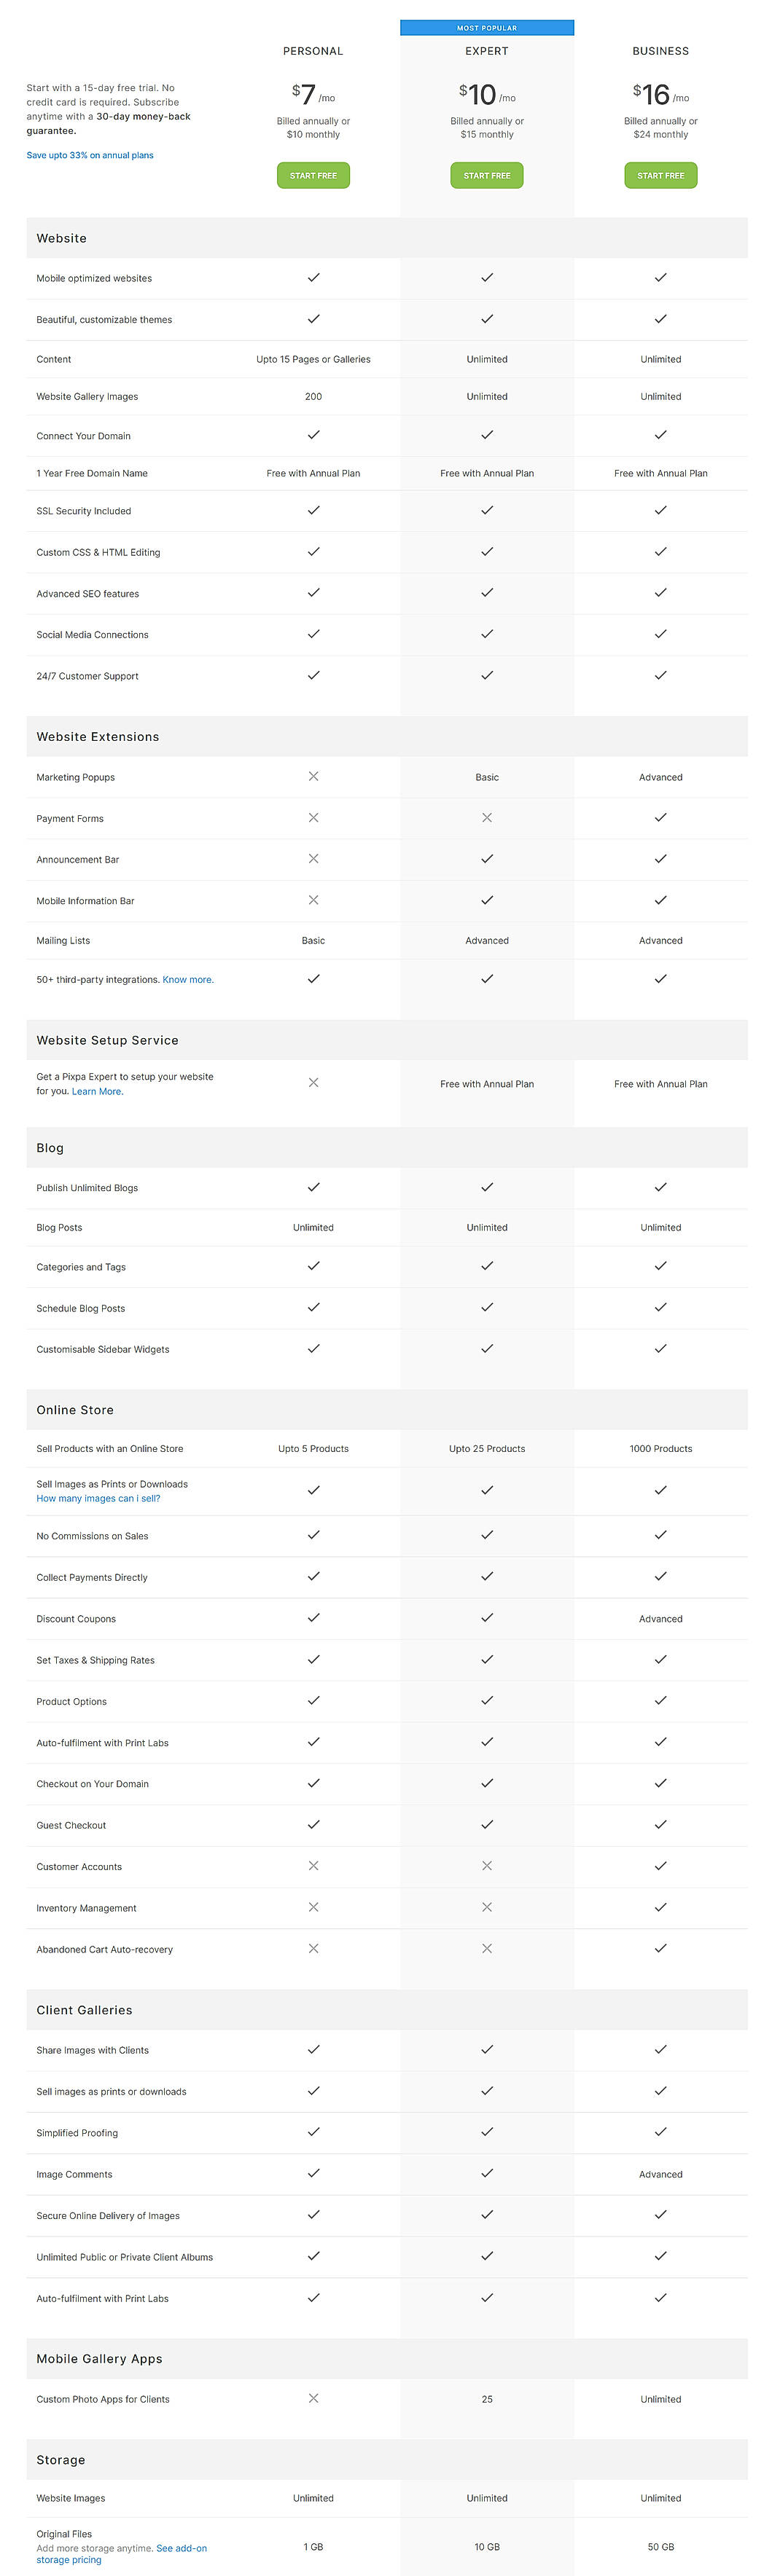Click the checkmark for SSL Security under Business
The width and height of the screenshot is (780, 2576).
coord(660,510)
